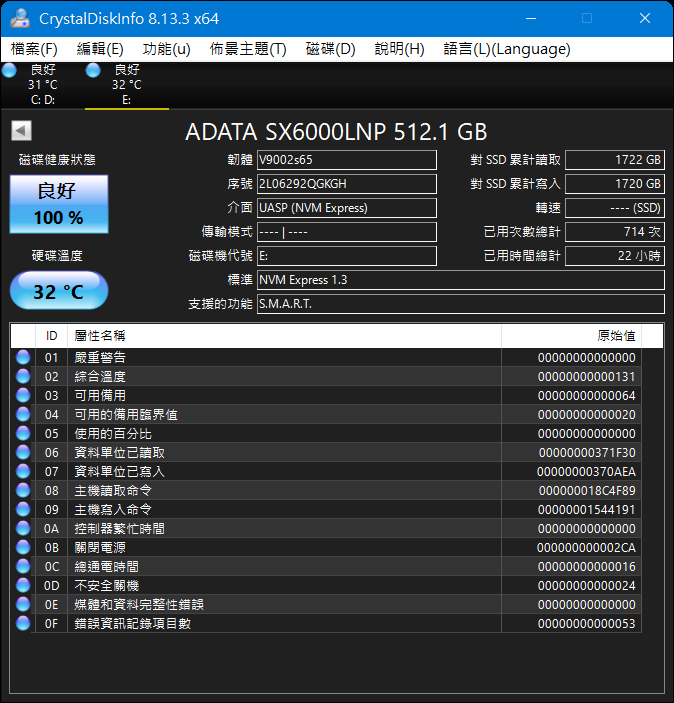Click the 已用時間總計 value 22 小時

[x=615, y=256]
